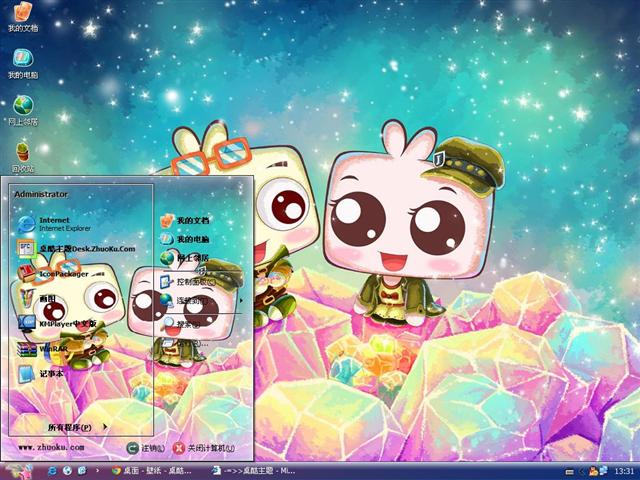Screen dimensions: 640x480
Task: Click the network monitors tray icon
Action: [603, 471]
